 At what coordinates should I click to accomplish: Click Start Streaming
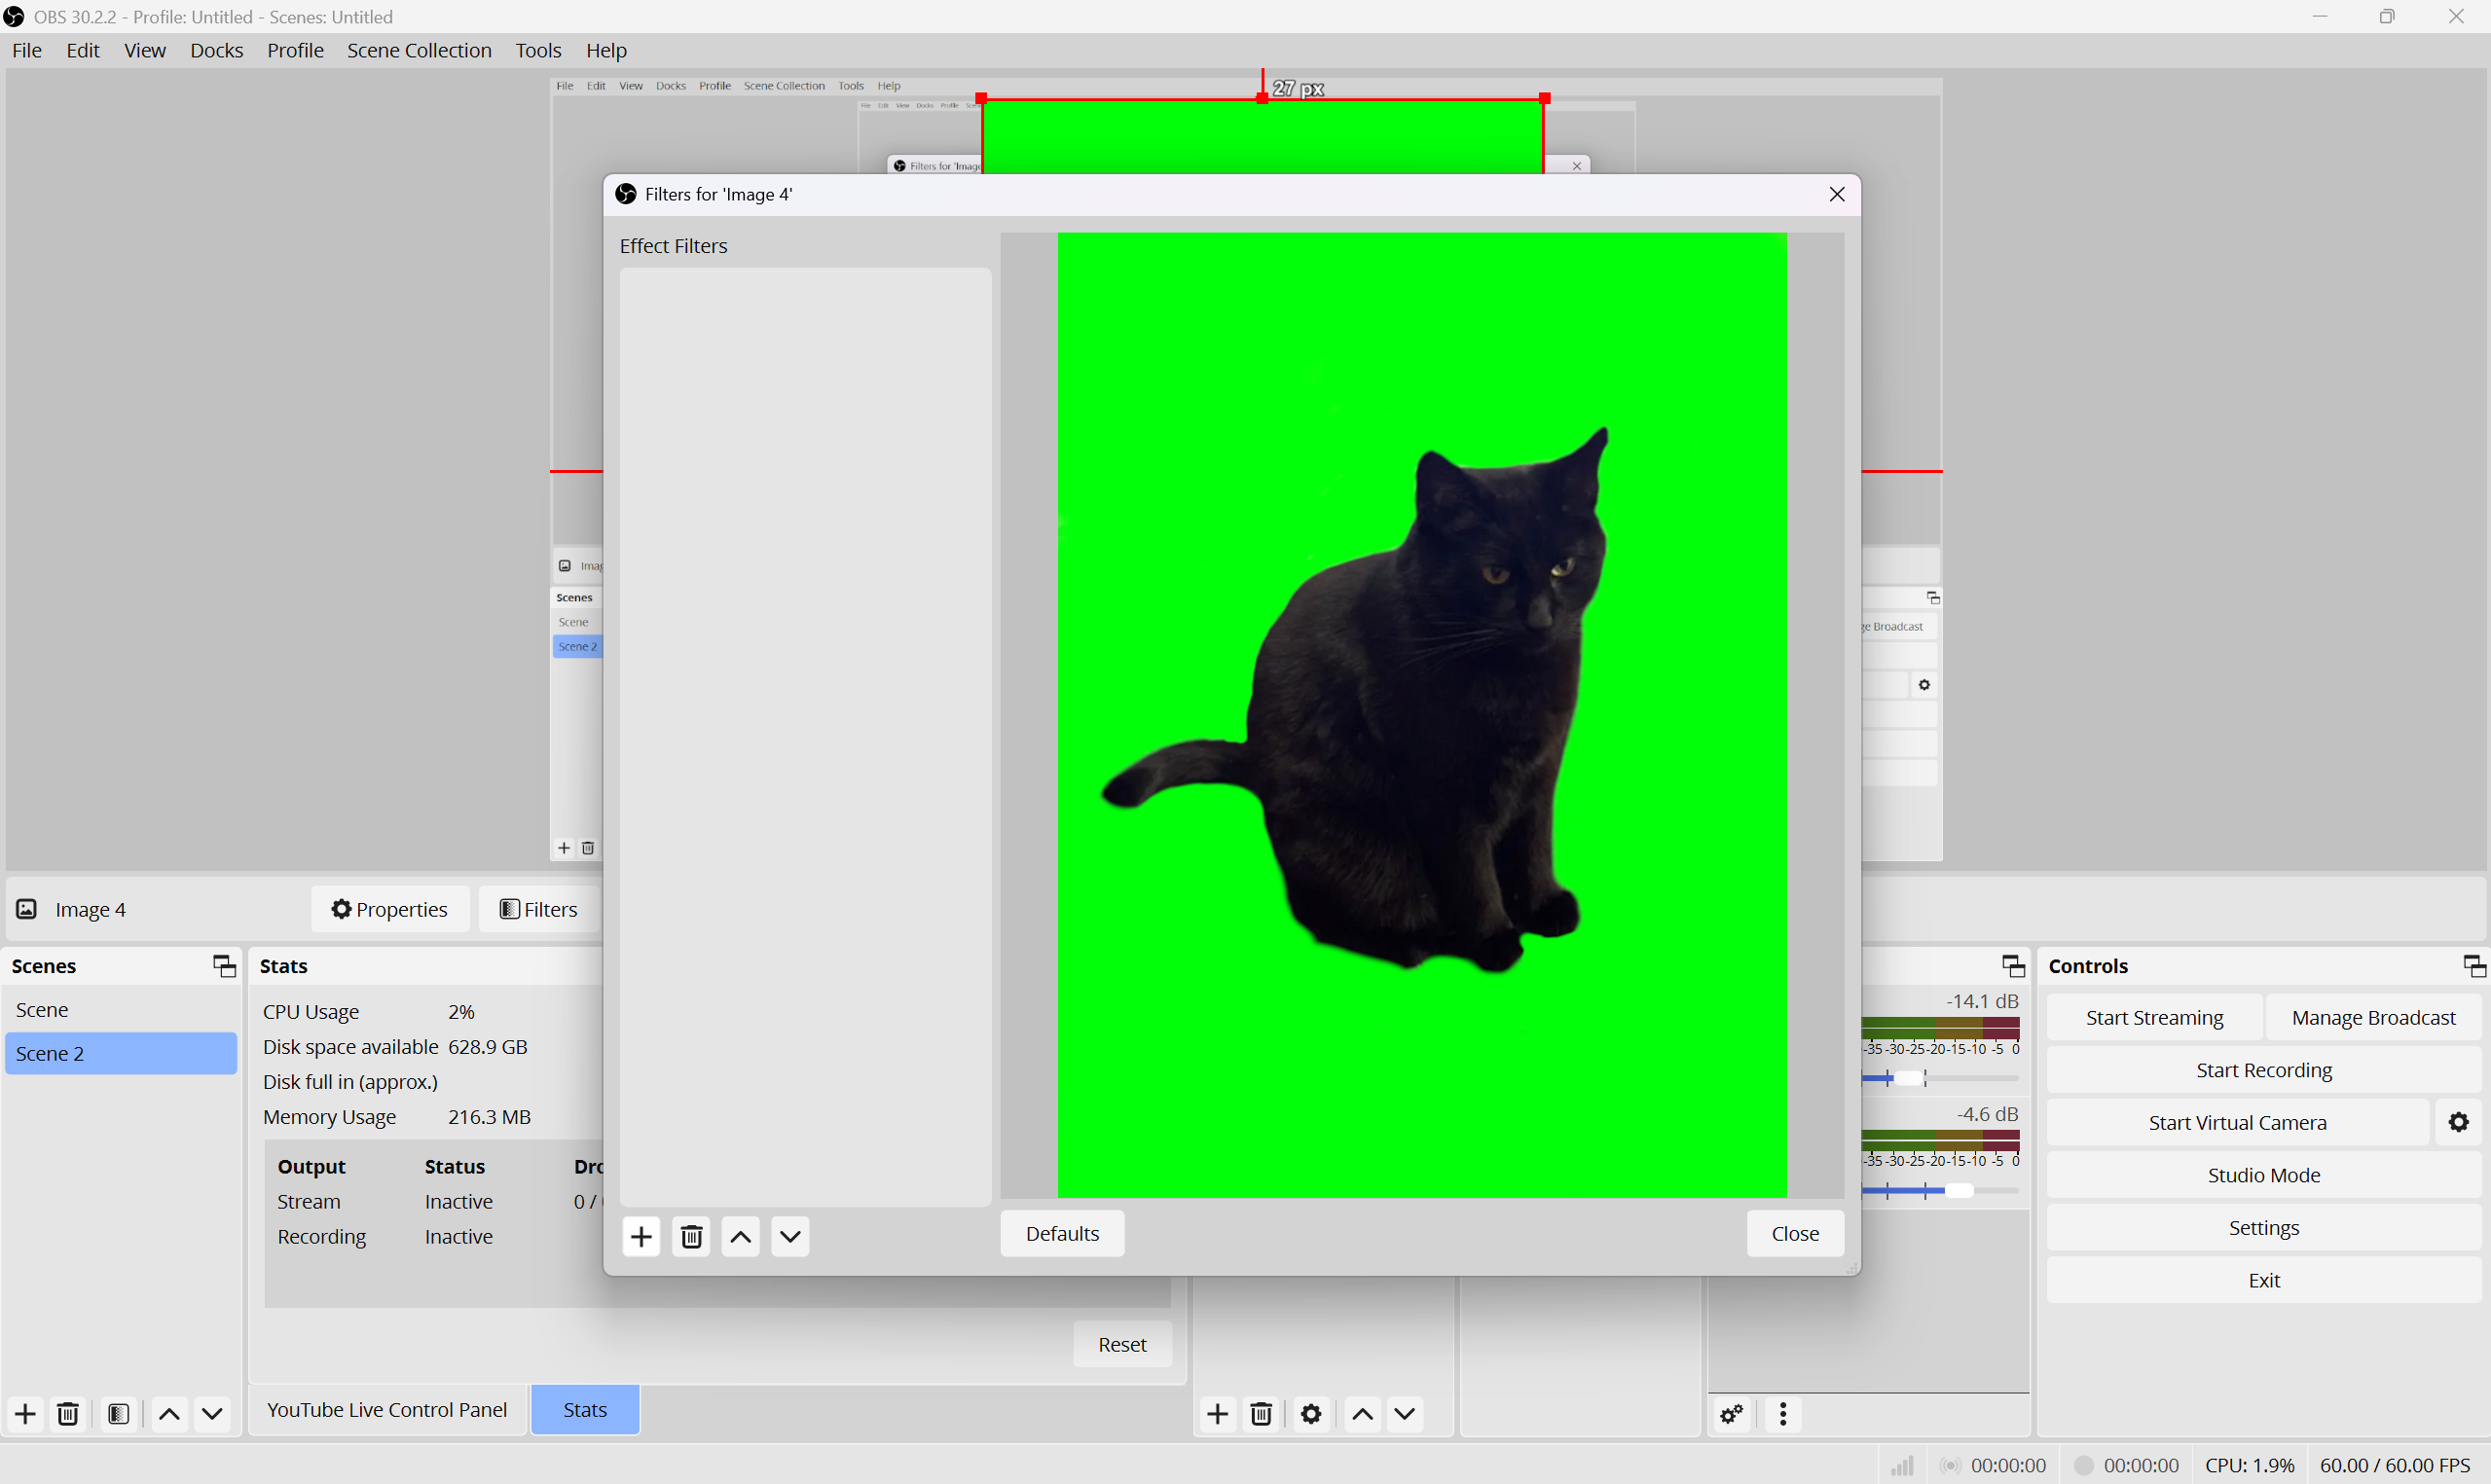click(2154, 1017)
